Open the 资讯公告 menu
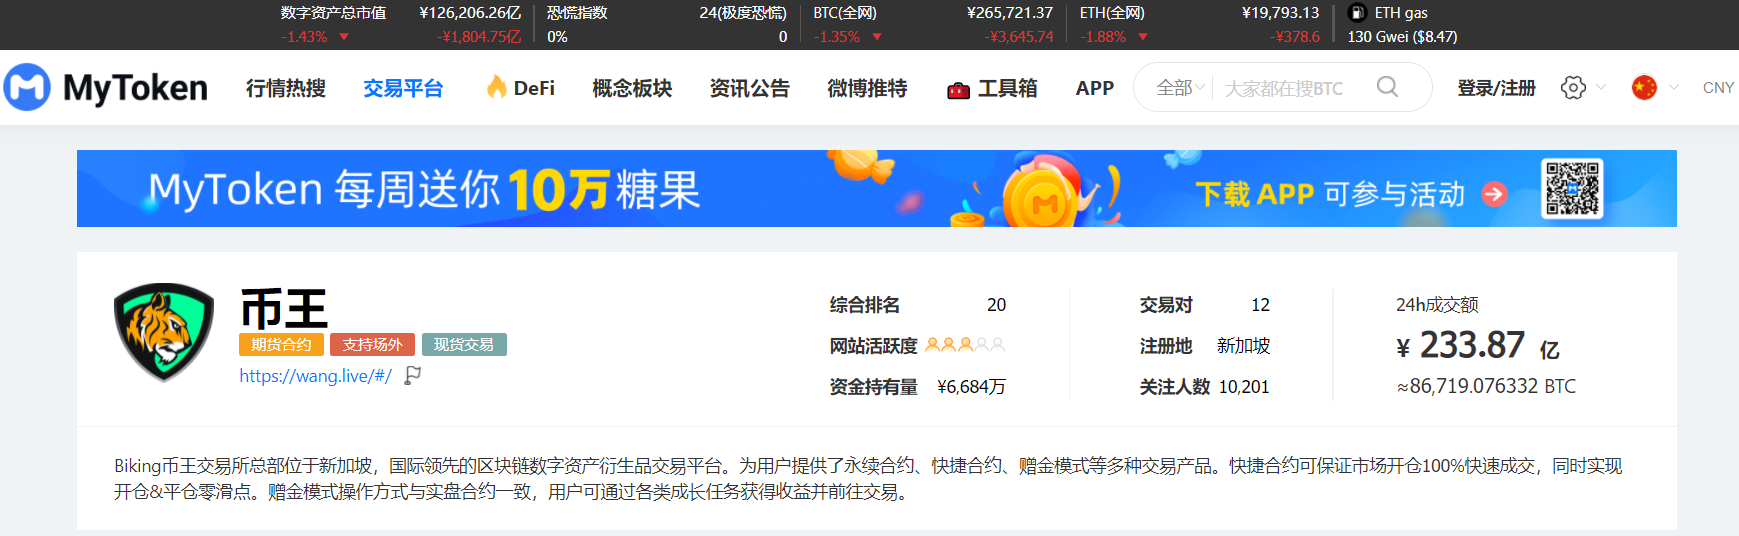Viewport: 1739px width, 536px height. [749, 88]
